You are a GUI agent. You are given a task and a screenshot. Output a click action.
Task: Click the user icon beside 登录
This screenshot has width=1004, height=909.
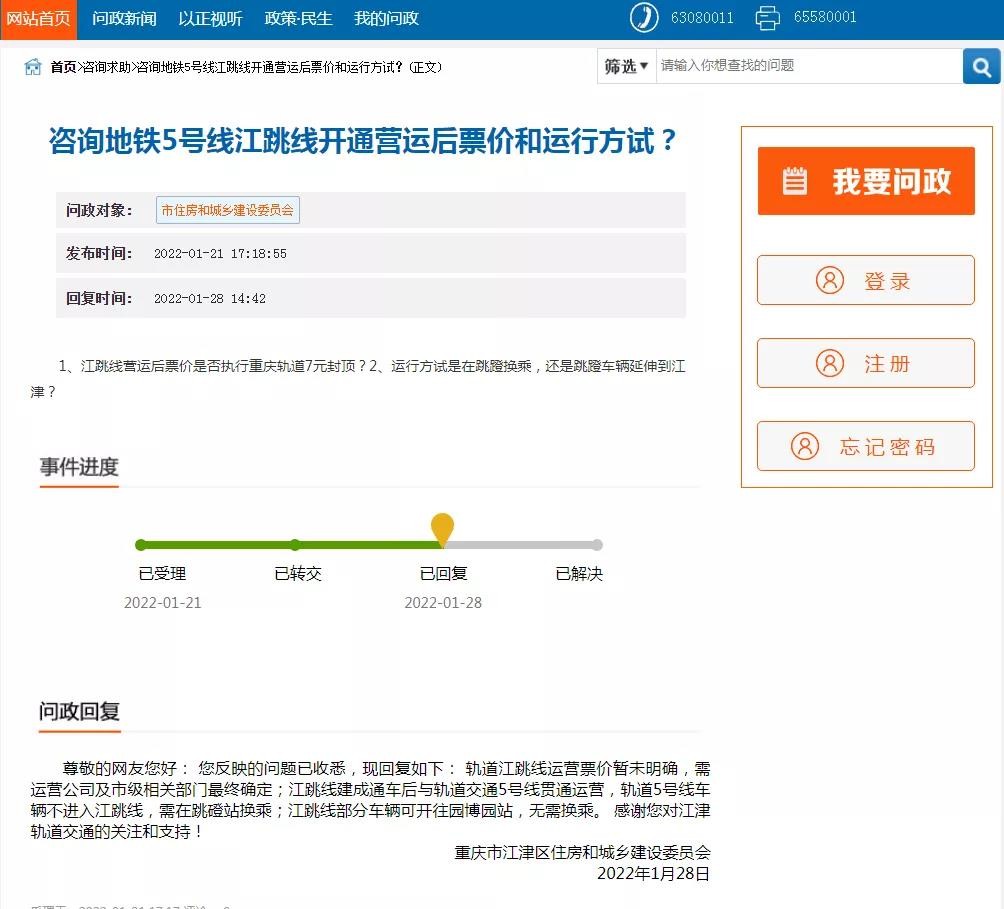(x=829, y=280)
